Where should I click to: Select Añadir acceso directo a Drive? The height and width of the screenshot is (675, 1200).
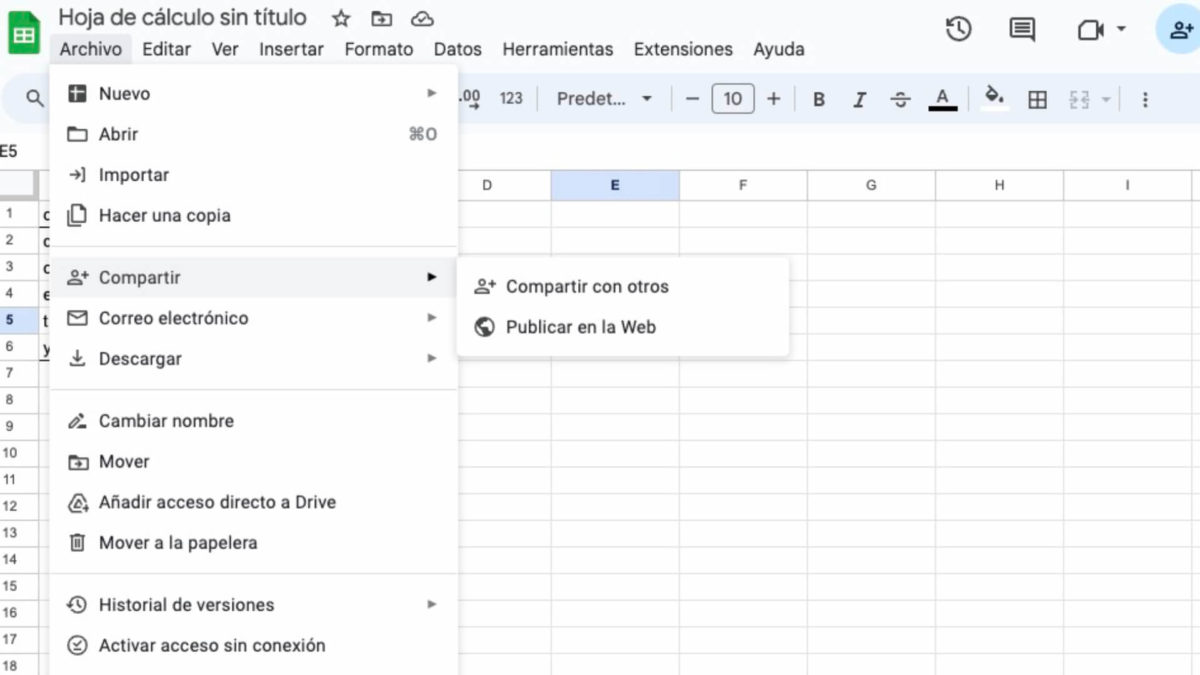[254, 502]
